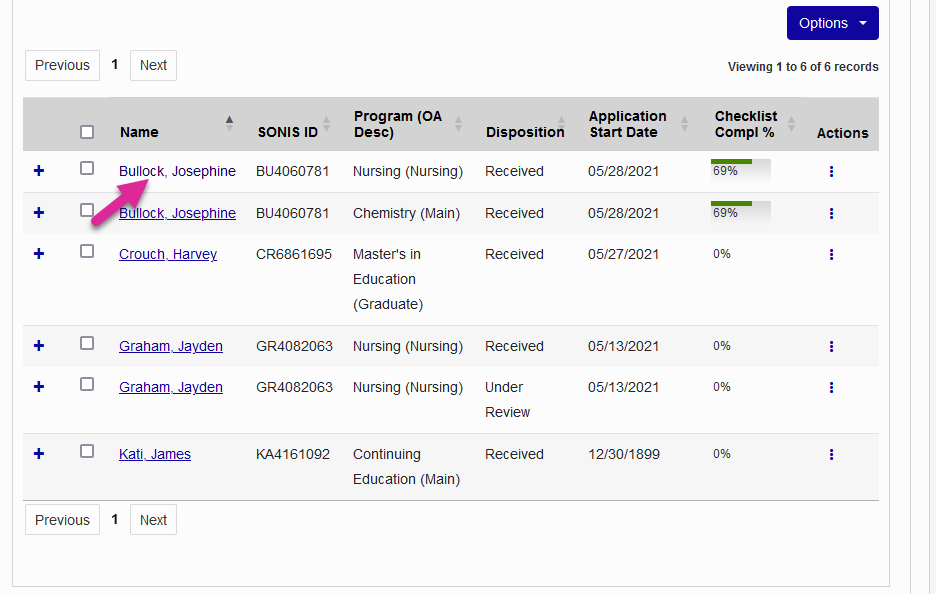Open the actions menu for Crouch, Harvey
Viewport: 936px width, 594px height.
coord(831,254)
